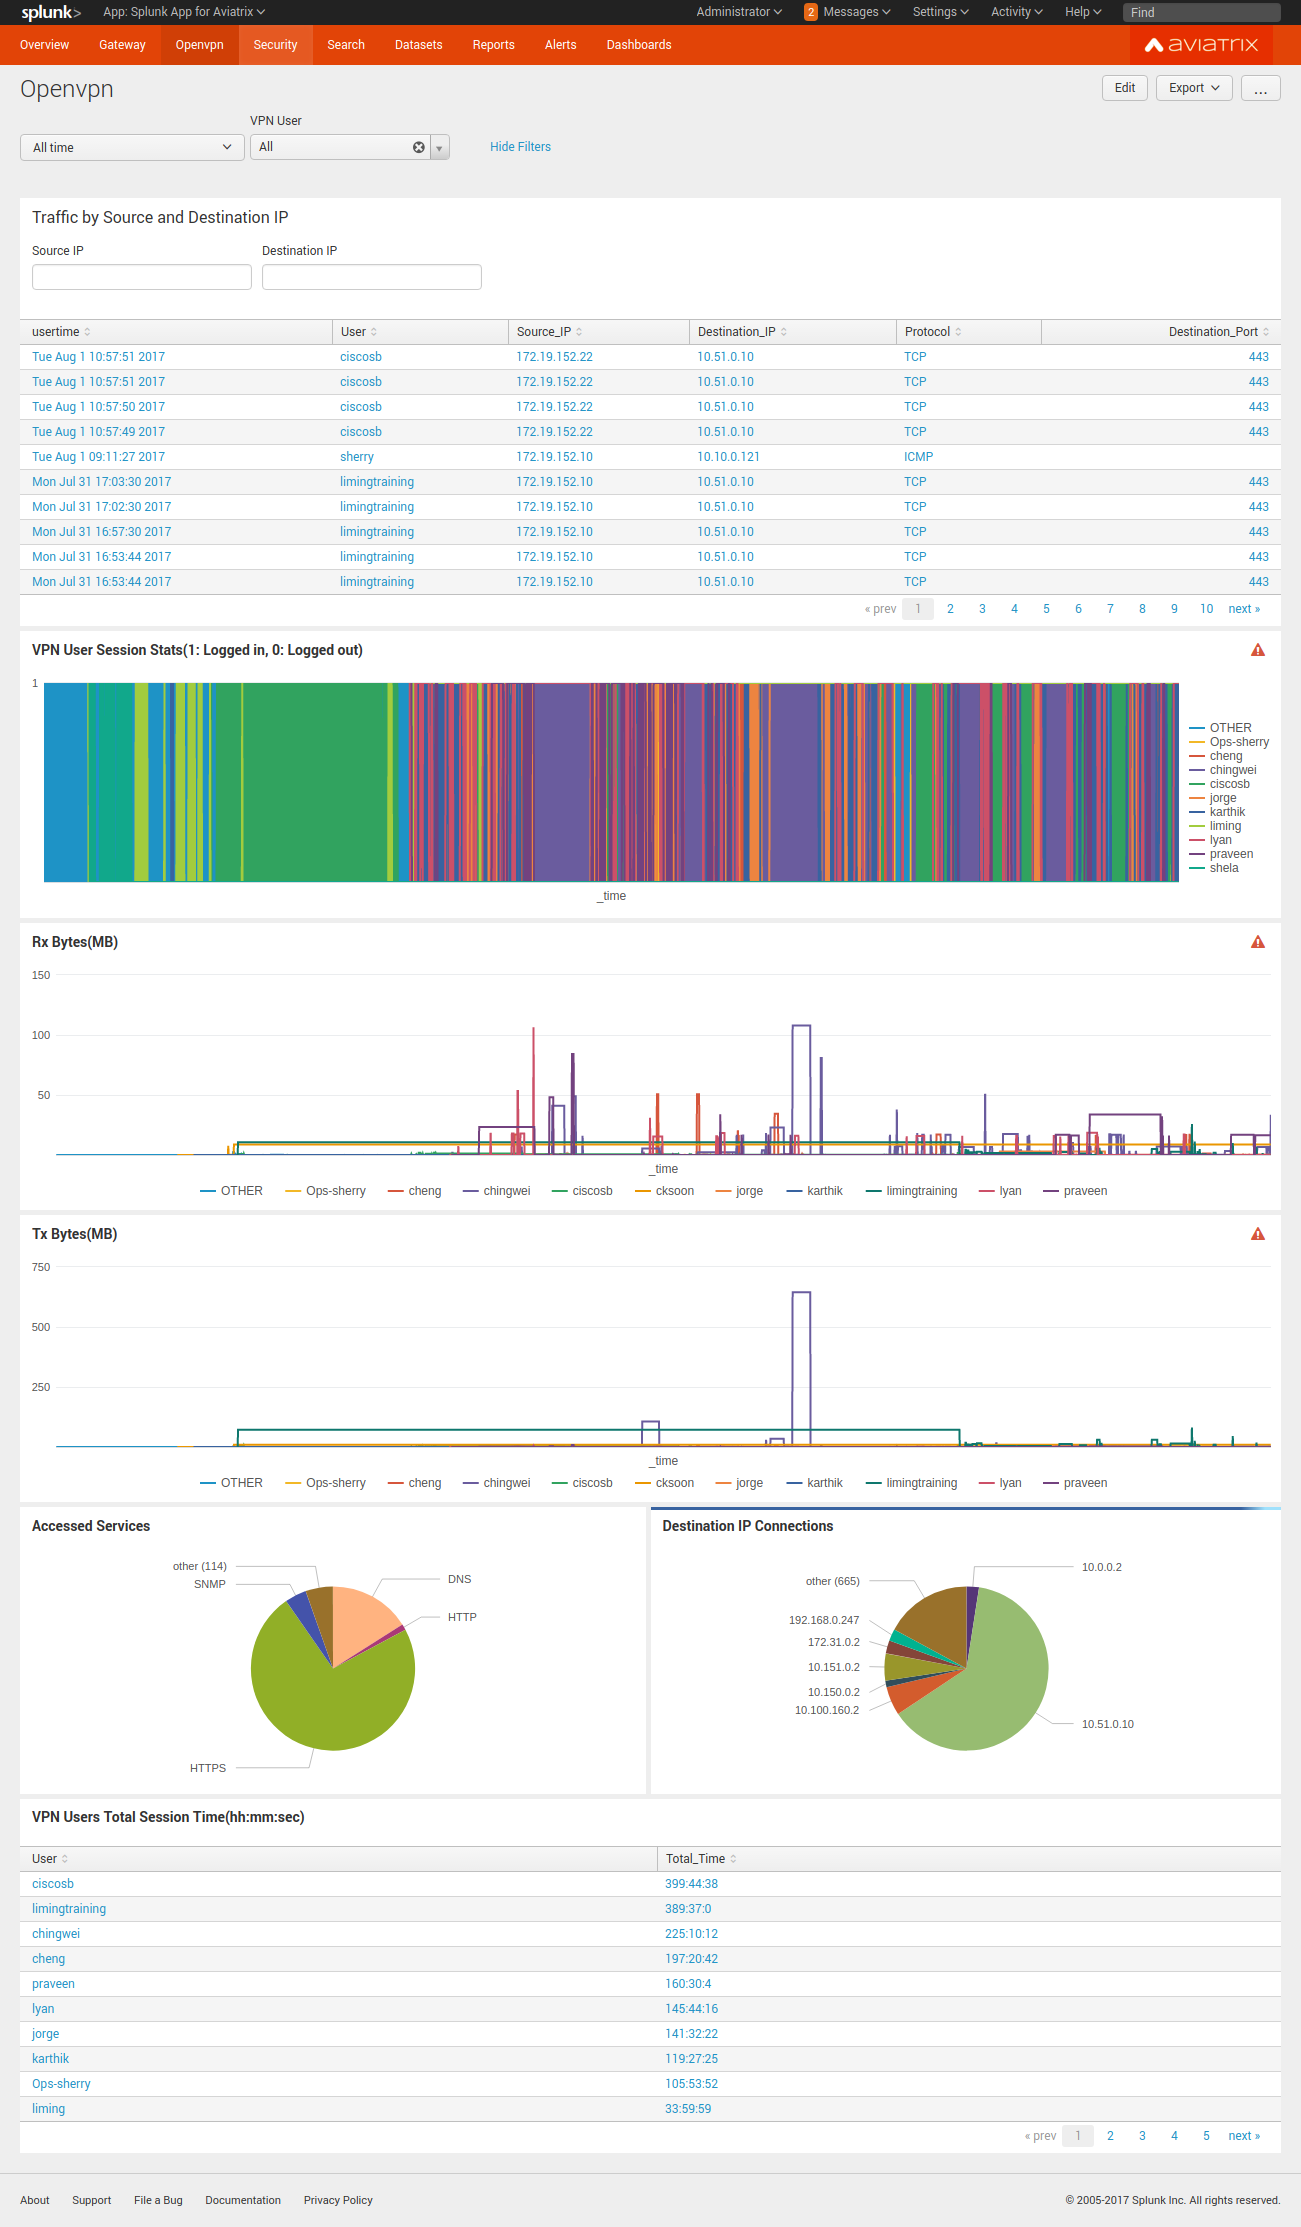Image resolution: width=1301 pixels, height=2227 pixels.
Task: Open the Dashboards tab
Action: coord(639,45)
